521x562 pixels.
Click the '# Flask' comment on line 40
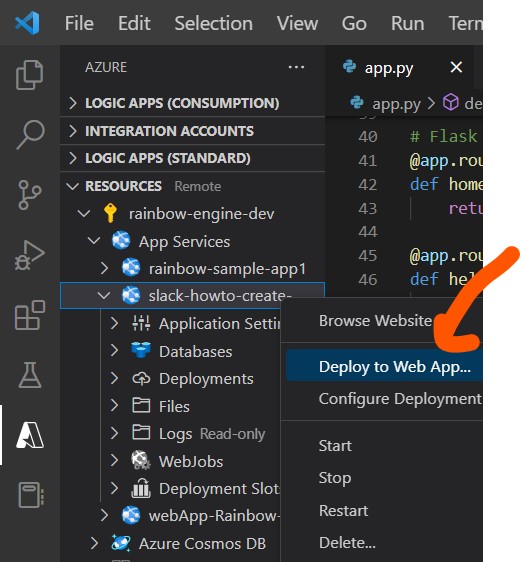(x=444, y=136)
